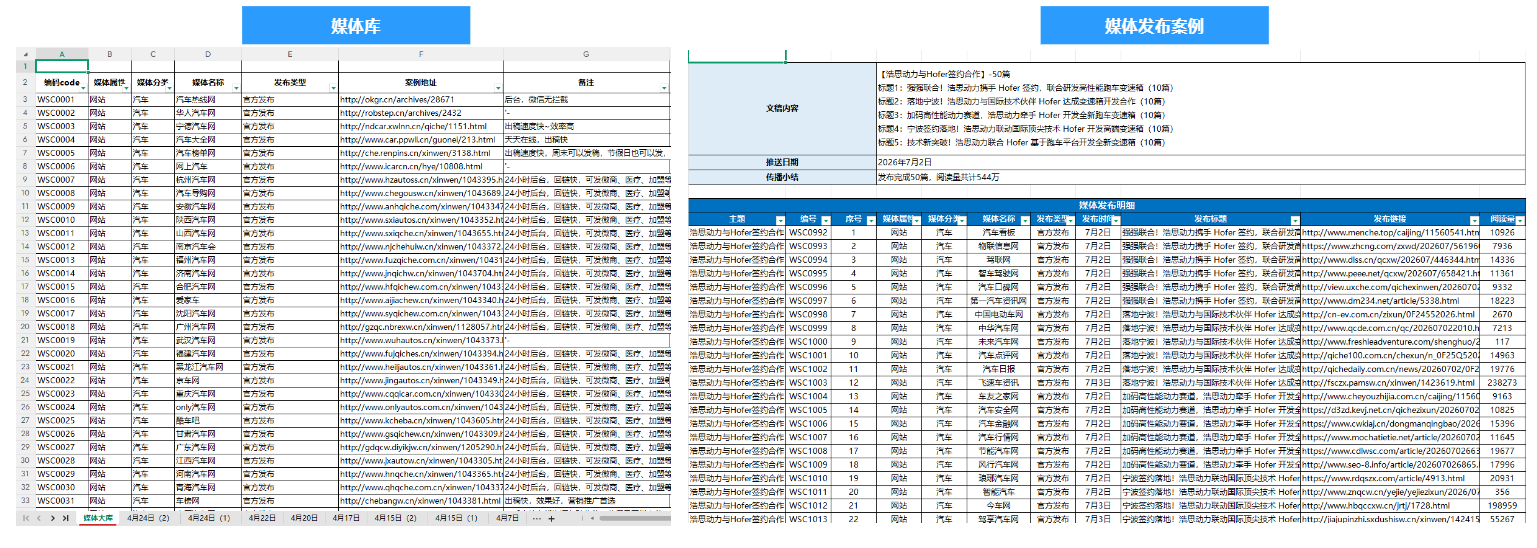Open the 备注 column filter arrow

click(x=666, y=88)
